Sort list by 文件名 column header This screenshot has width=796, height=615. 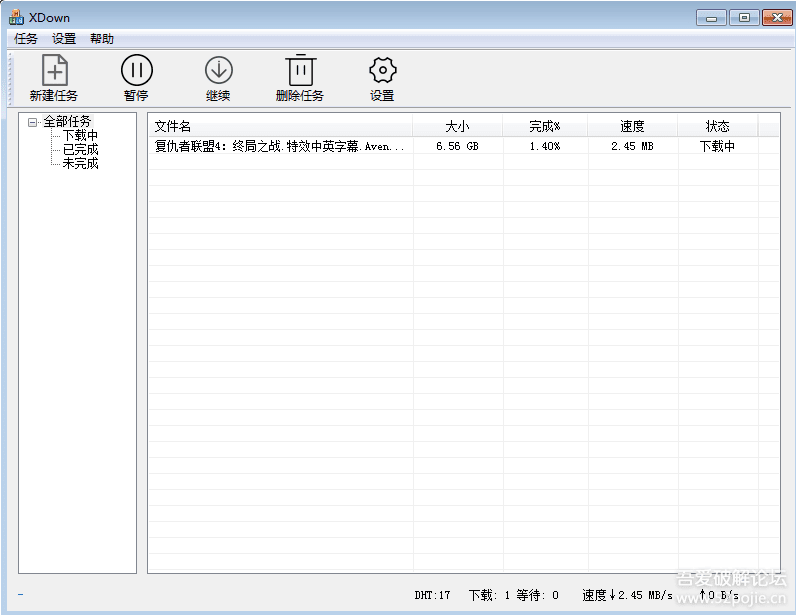(x=280, y=126)
